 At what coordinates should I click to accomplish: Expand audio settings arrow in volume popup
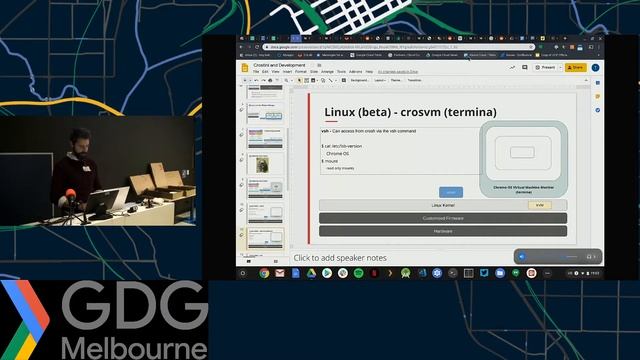[594, 257]
